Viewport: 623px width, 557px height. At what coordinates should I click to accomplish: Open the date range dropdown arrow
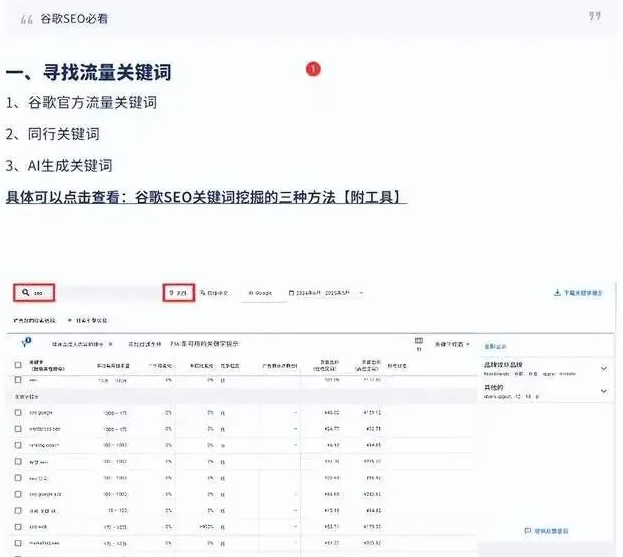[x=361, y=293]
